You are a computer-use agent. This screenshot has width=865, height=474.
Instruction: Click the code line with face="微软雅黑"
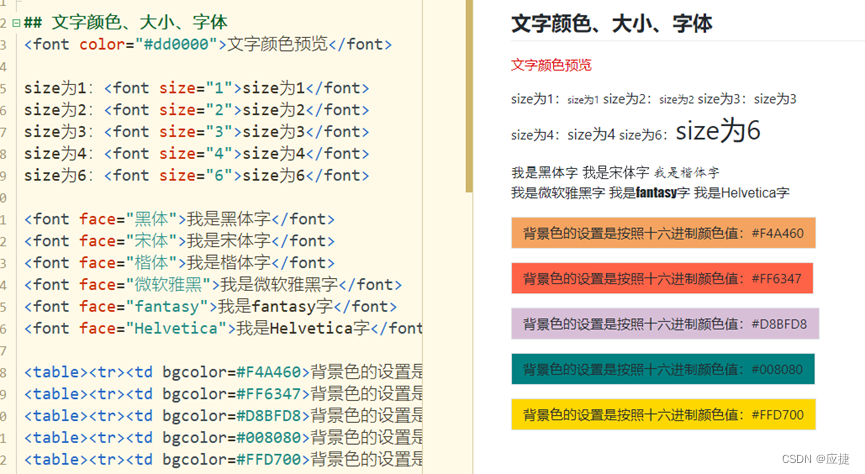coord(213,285)
